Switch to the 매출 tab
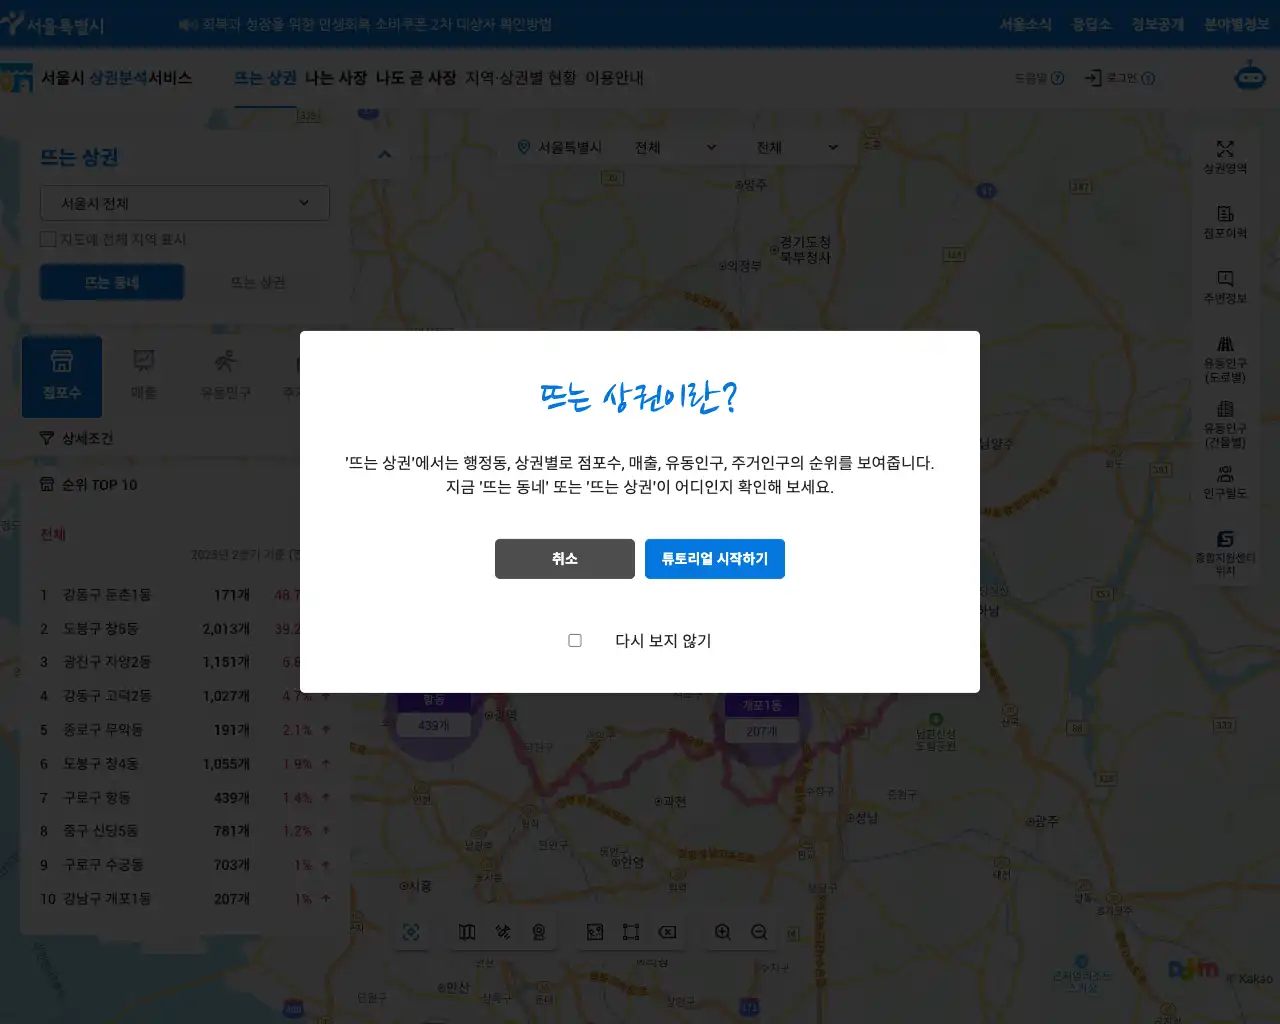 pos(144,375)
